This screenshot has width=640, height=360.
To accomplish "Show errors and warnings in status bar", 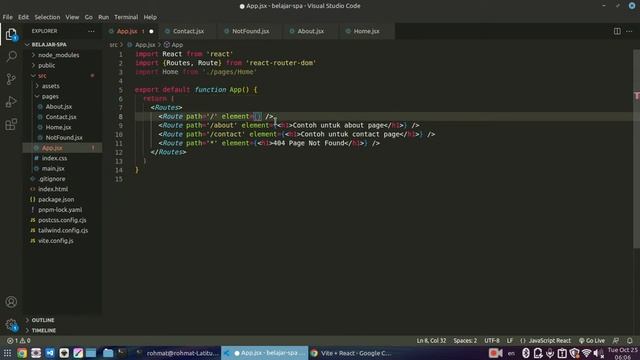I will coord(18,340).
